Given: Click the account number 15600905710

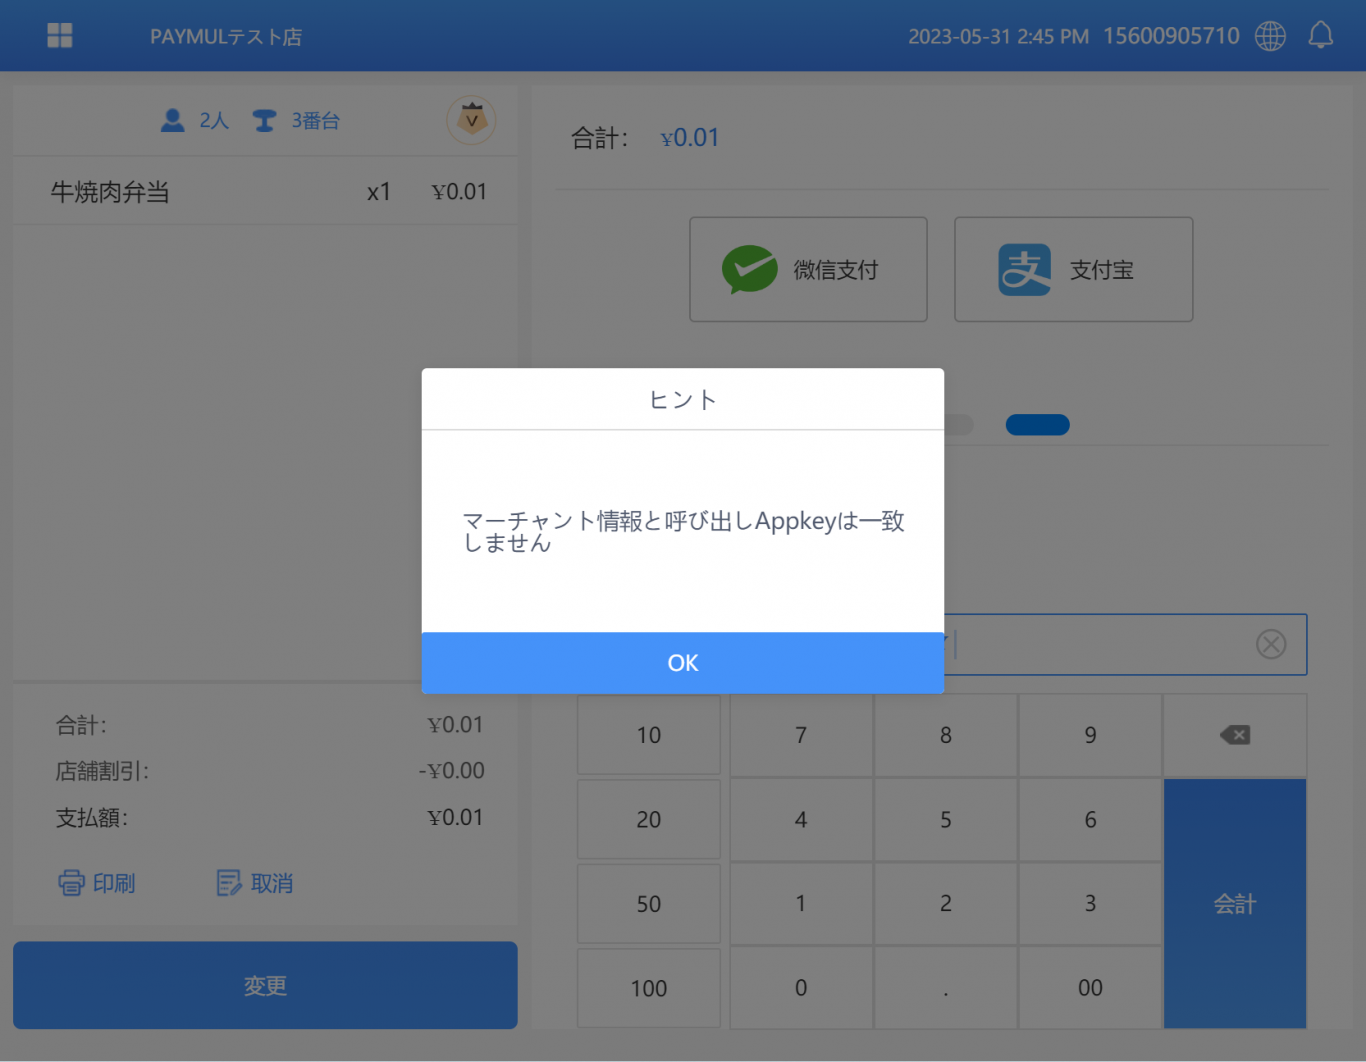Looking at the screenshot, I should pos(1171,36).
